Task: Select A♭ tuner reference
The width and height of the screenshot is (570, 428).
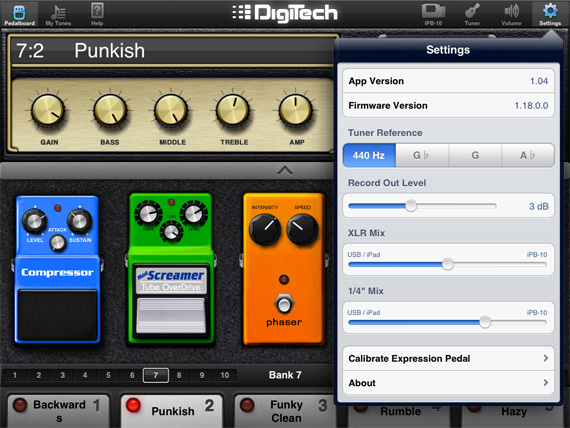Action: point(528,156)
